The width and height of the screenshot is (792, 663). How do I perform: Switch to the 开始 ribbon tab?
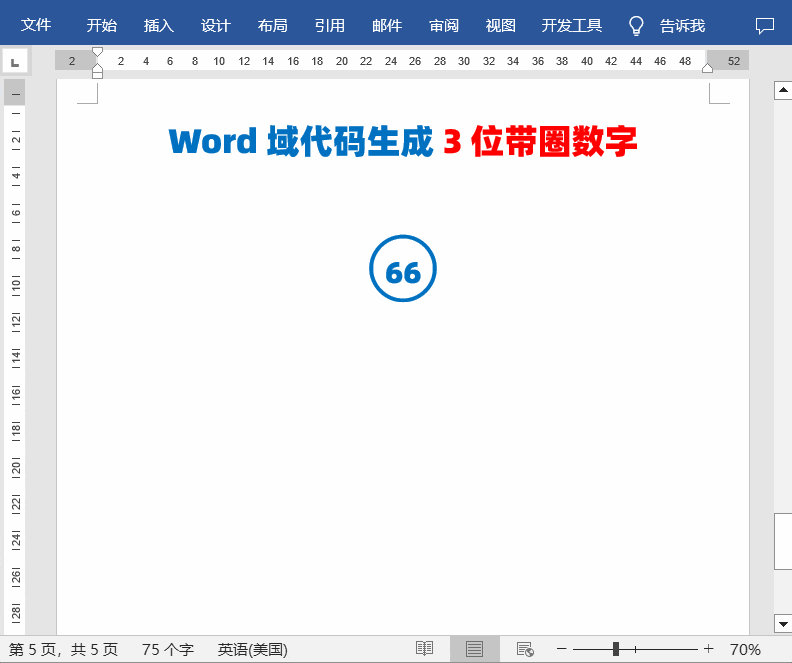102,25
